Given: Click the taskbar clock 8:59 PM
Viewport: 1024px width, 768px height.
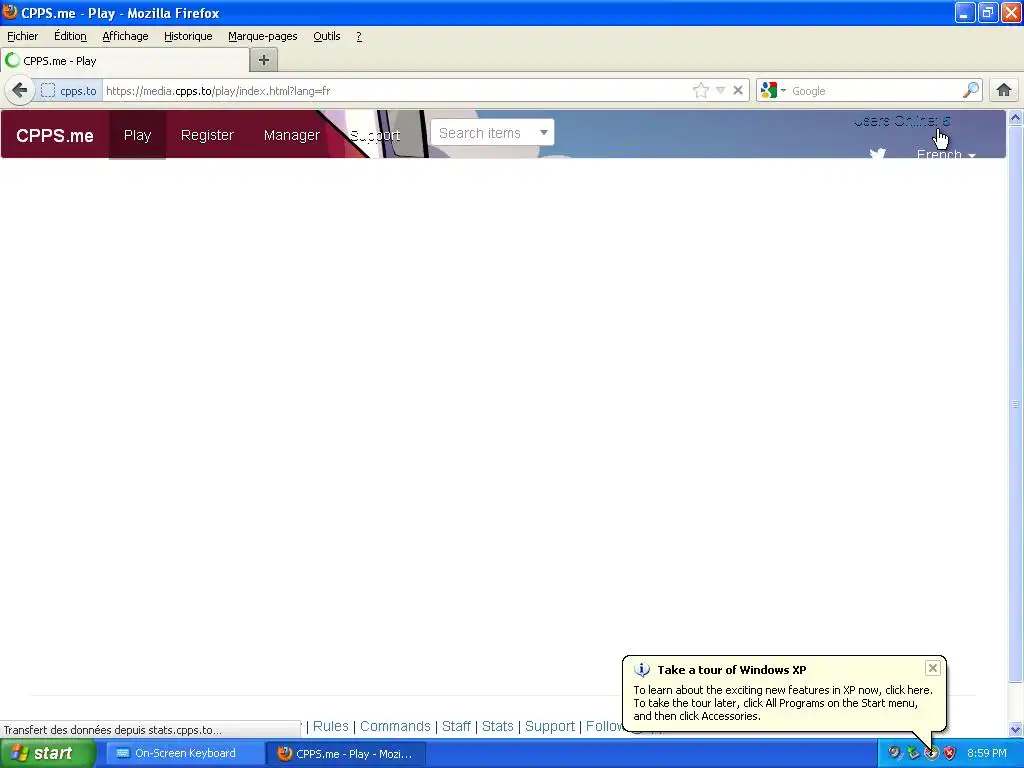Looking at the screenshot, I should pyautogui.click(x=987, y=753).
